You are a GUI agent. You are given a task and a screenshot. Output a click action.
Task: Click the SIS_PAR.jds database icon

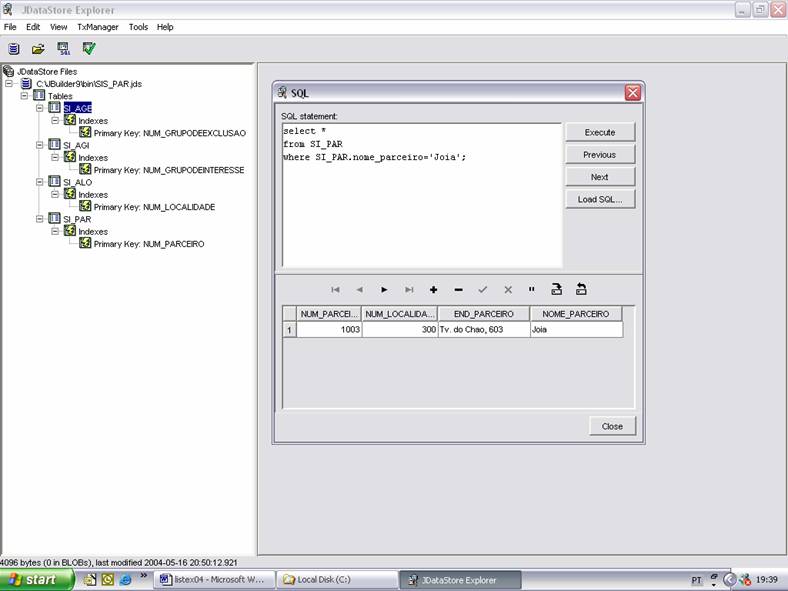pos(26,83)
